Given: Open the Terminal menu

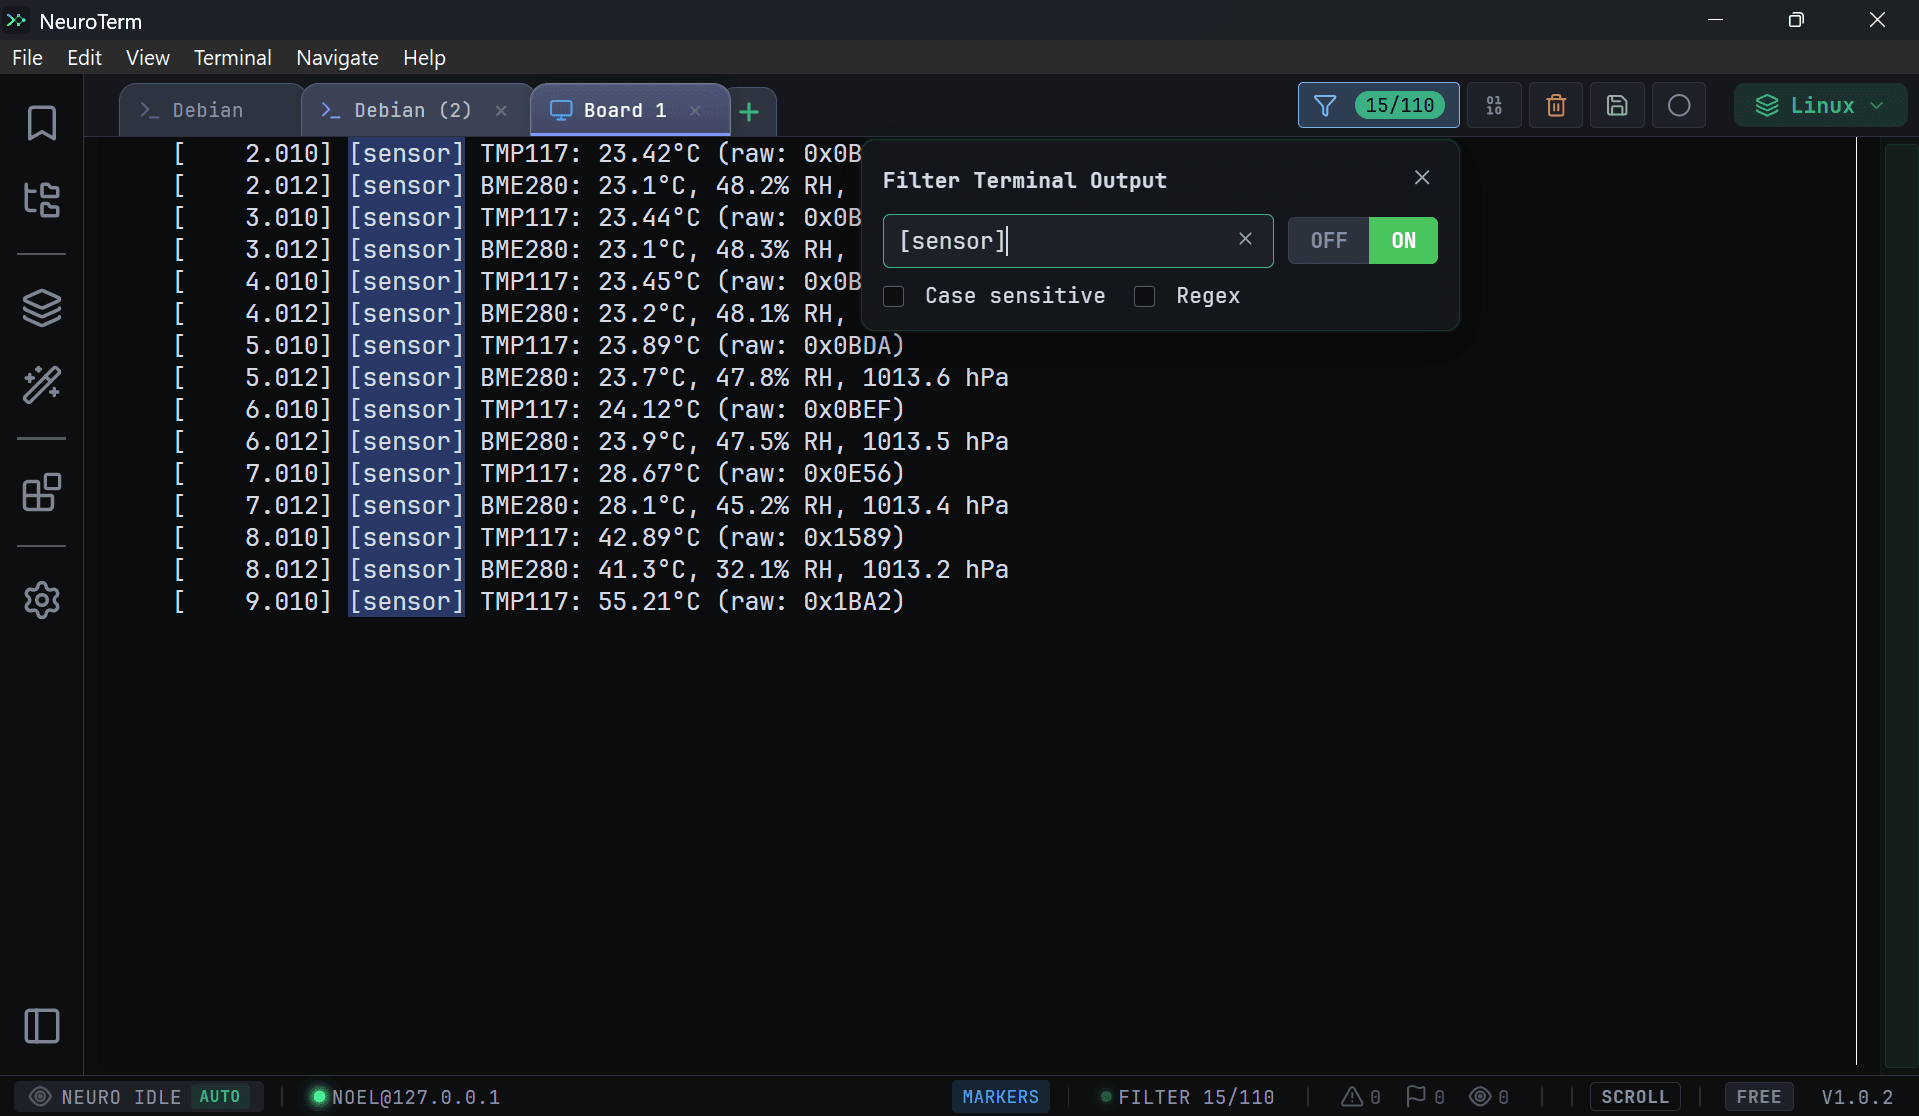Looking at the screenshot, I should tap(232, 57).
